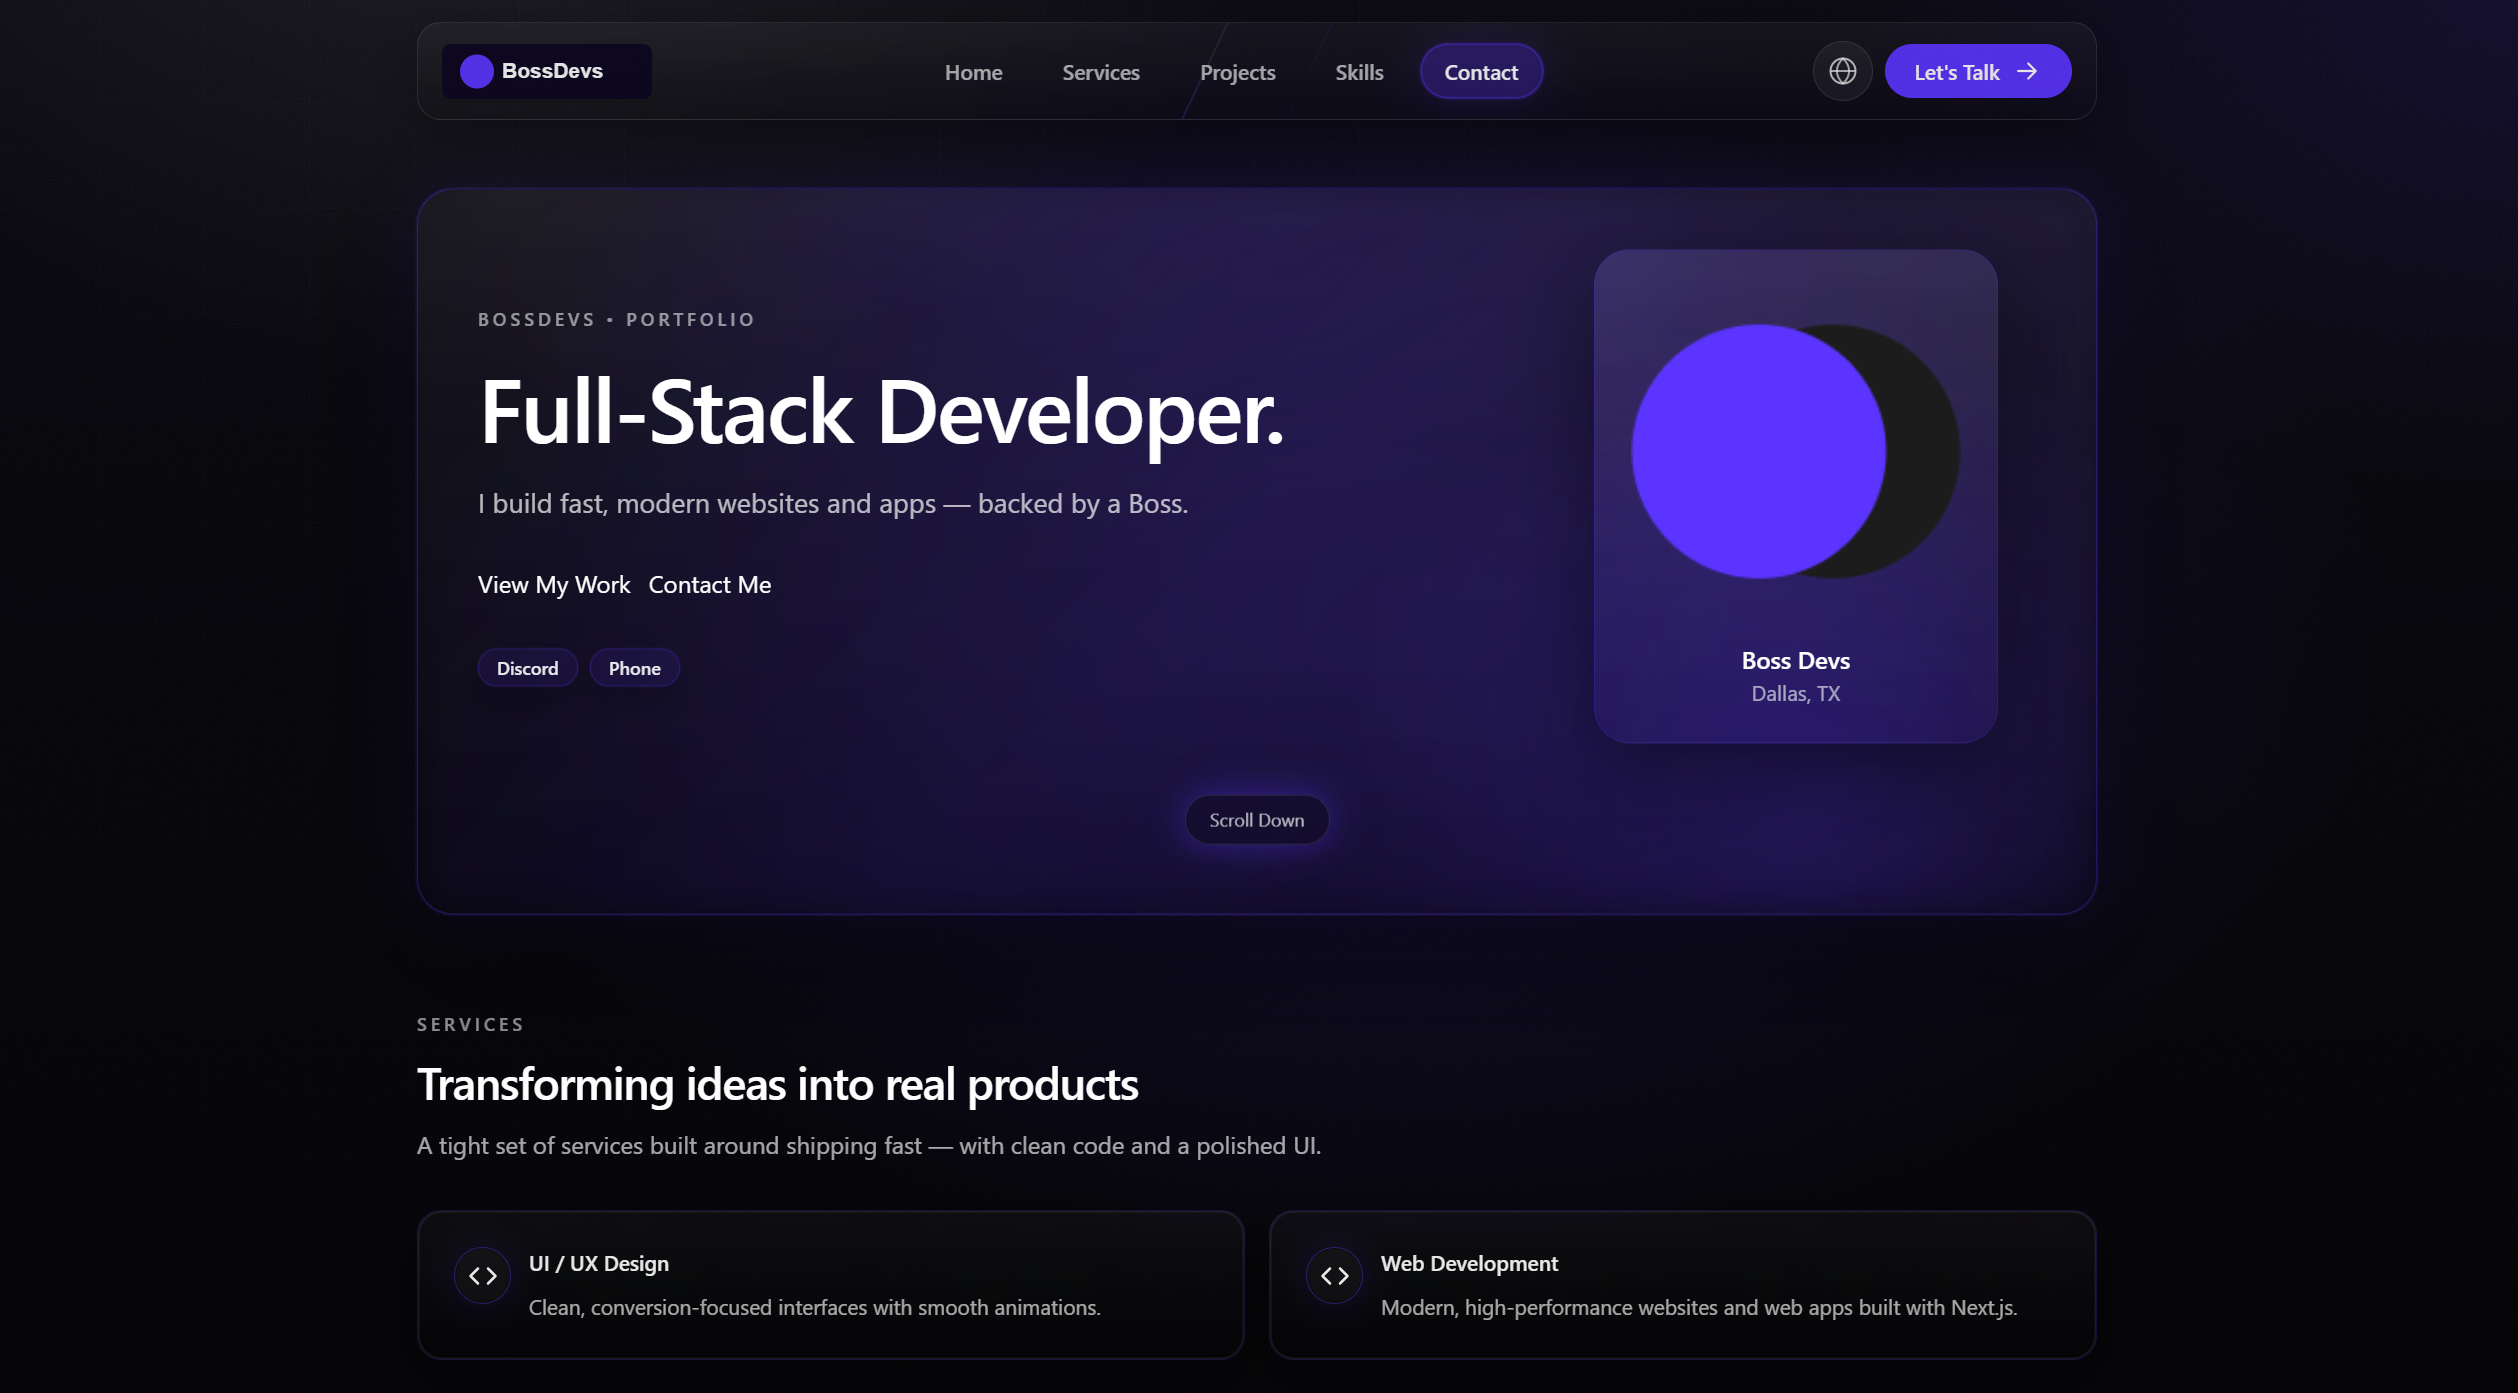Navigate to Projects from the top menu
The image size is (2518, 1393).
(x=1237, y=72)
